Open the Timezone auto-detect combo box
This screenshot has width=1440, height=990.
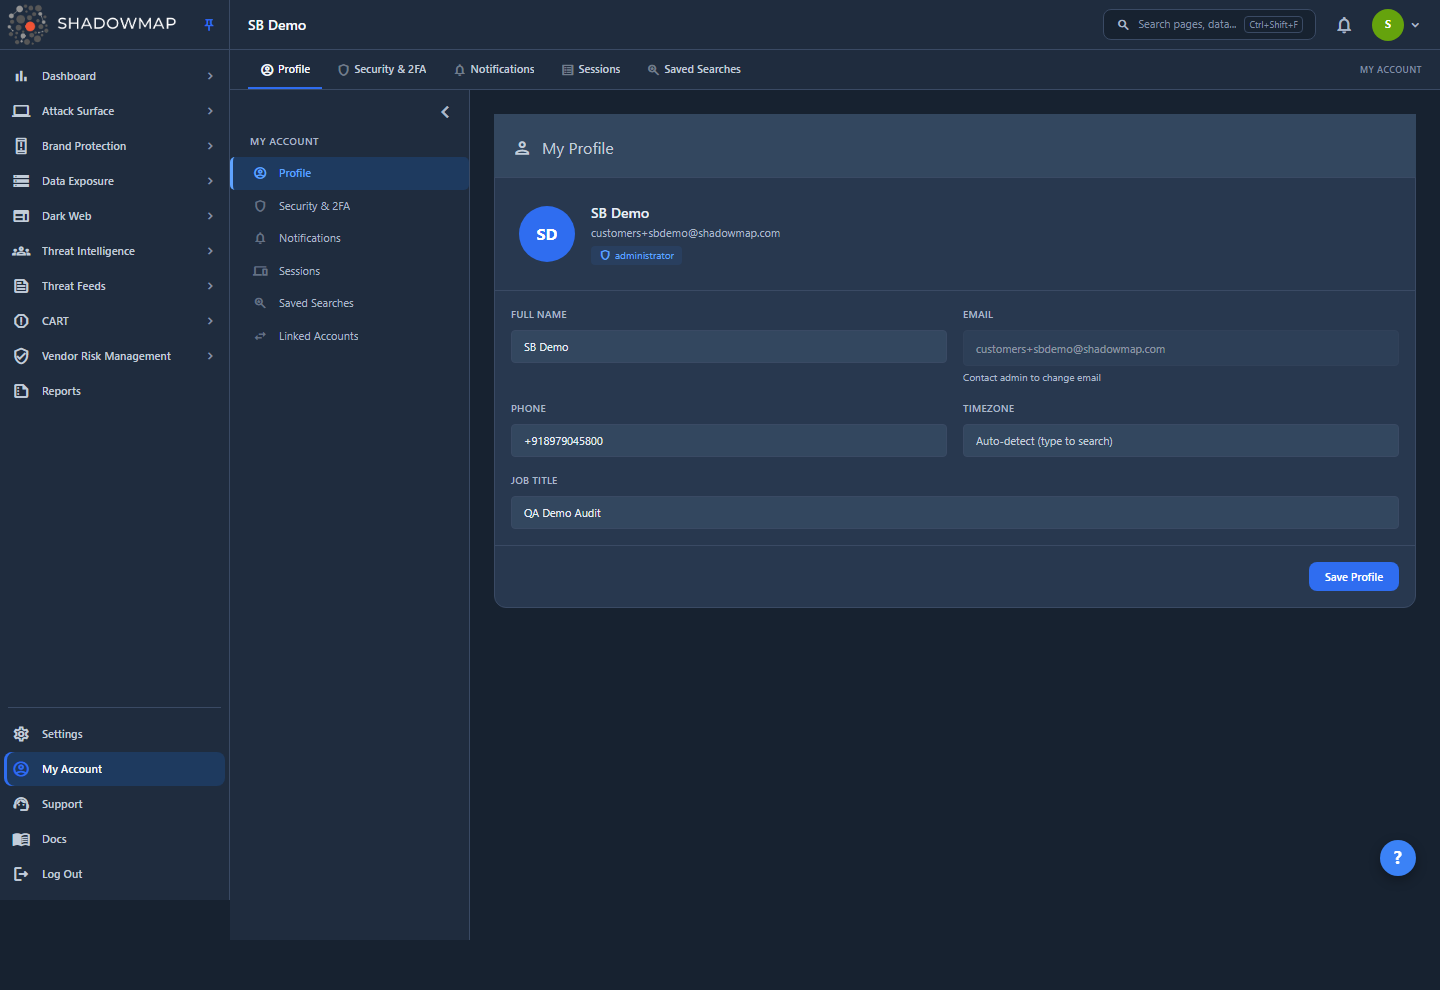tap(1181, 441)
